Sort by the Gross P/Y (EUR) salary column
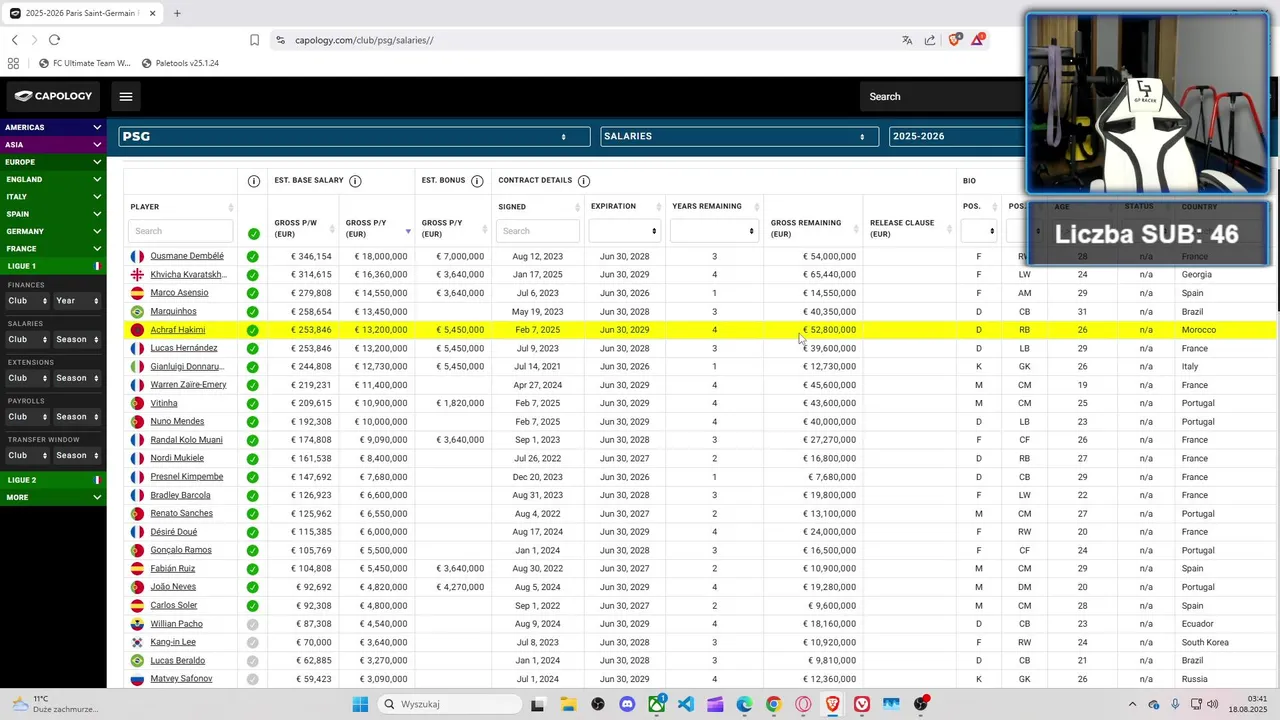The height and width of the screenshot is (720, 1280). [x=376, y=227]
